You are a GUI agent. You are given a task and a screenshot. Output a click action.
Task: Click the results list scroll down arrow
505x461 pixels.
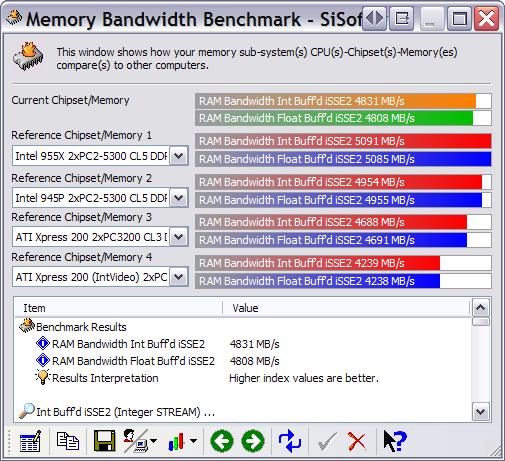480,412
